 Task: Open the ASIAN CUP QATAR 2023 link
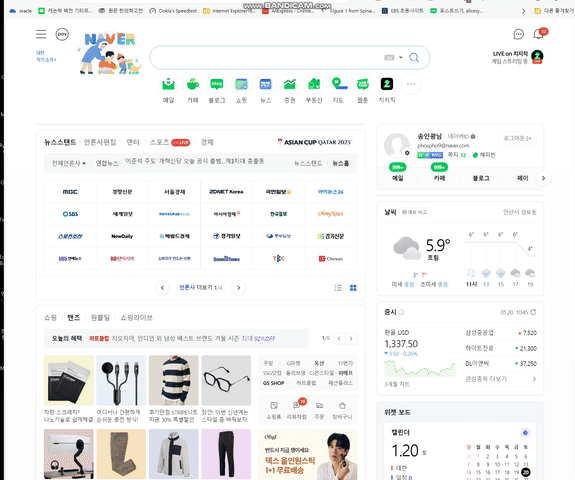click(315, 142)
